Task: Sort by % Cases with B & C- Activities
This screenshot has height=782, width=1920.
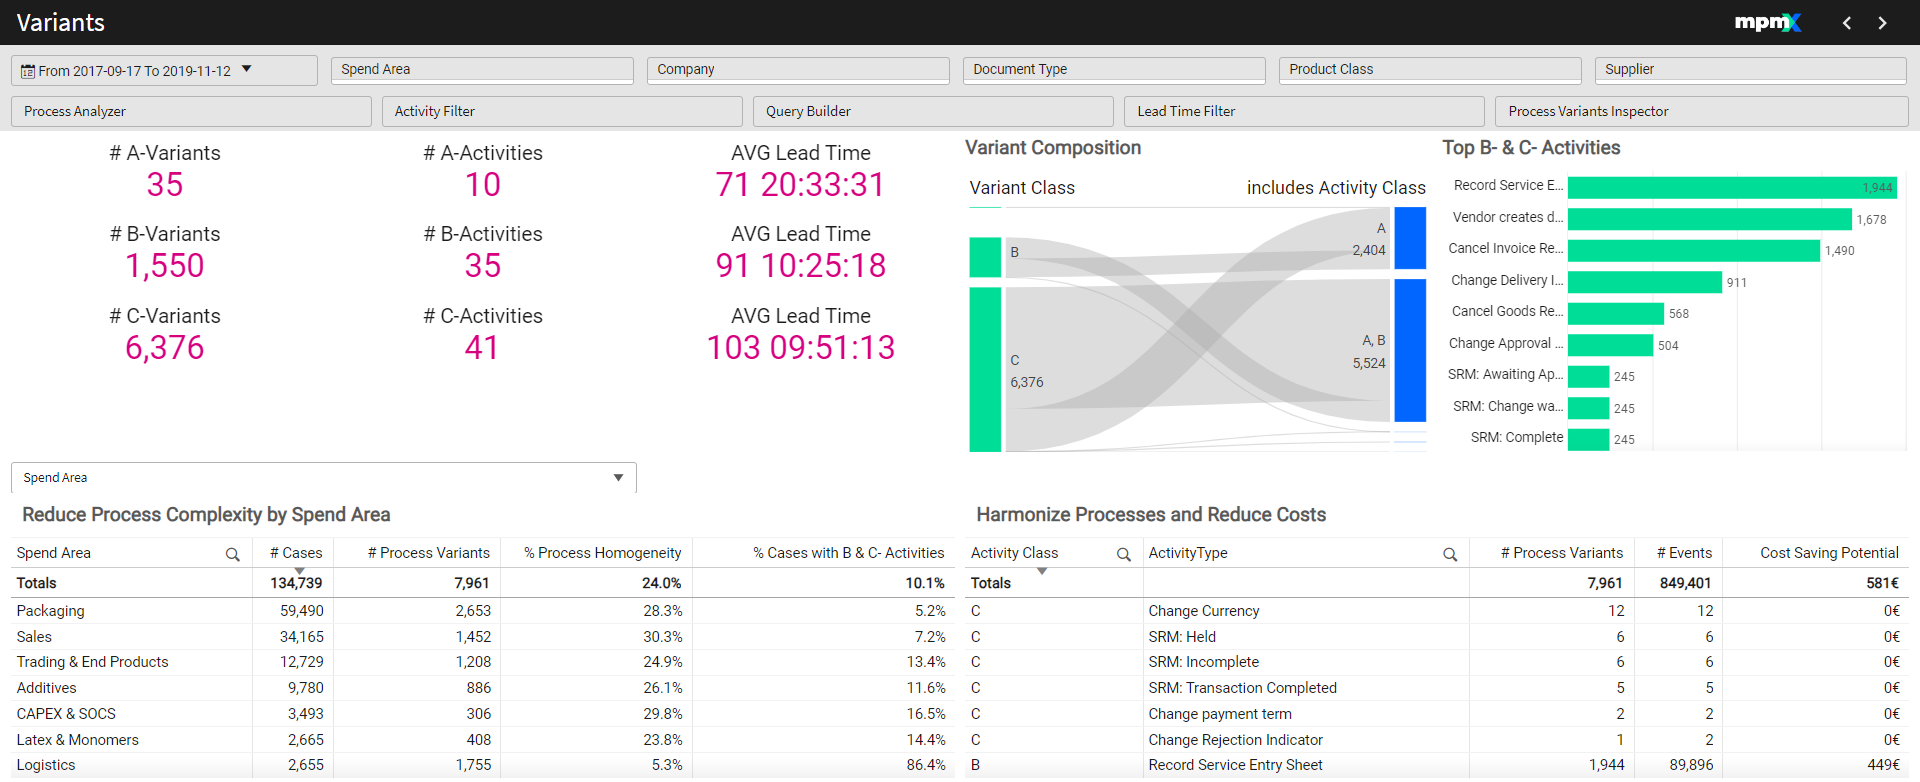Action: [848, 553]
